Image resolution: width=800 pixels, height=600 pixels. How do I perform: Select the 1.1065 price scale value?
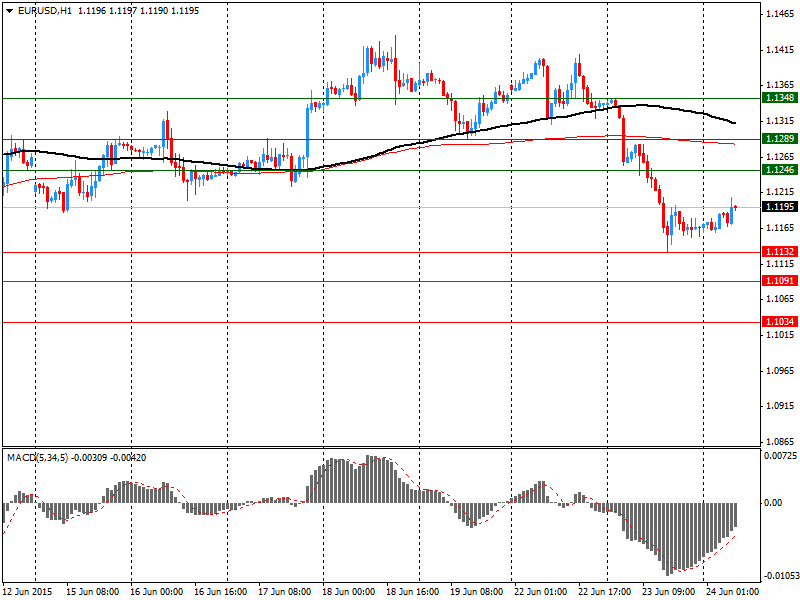(x=780, y=298)
